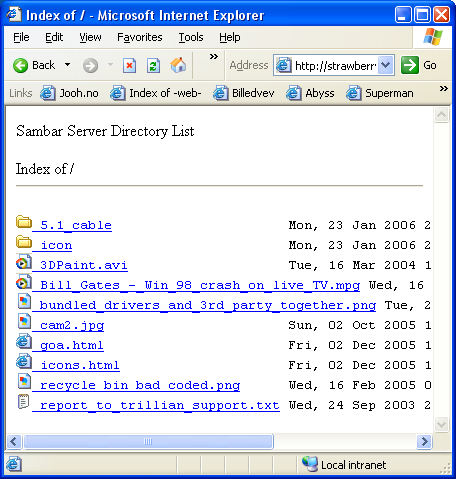
Task: Open the Favorites menu
Action: coord(140,37)
